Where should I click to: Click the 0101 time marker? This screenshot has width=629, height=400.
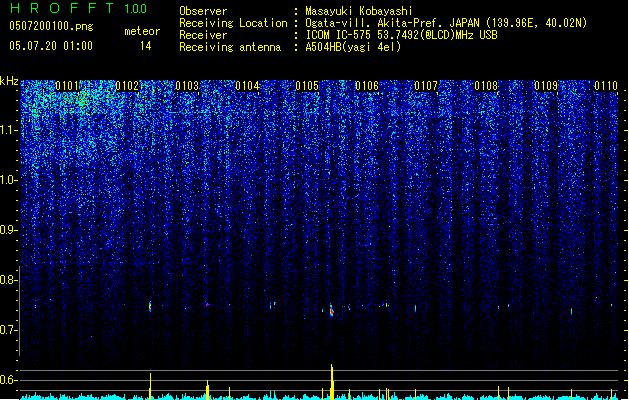(x=67, y=86)
